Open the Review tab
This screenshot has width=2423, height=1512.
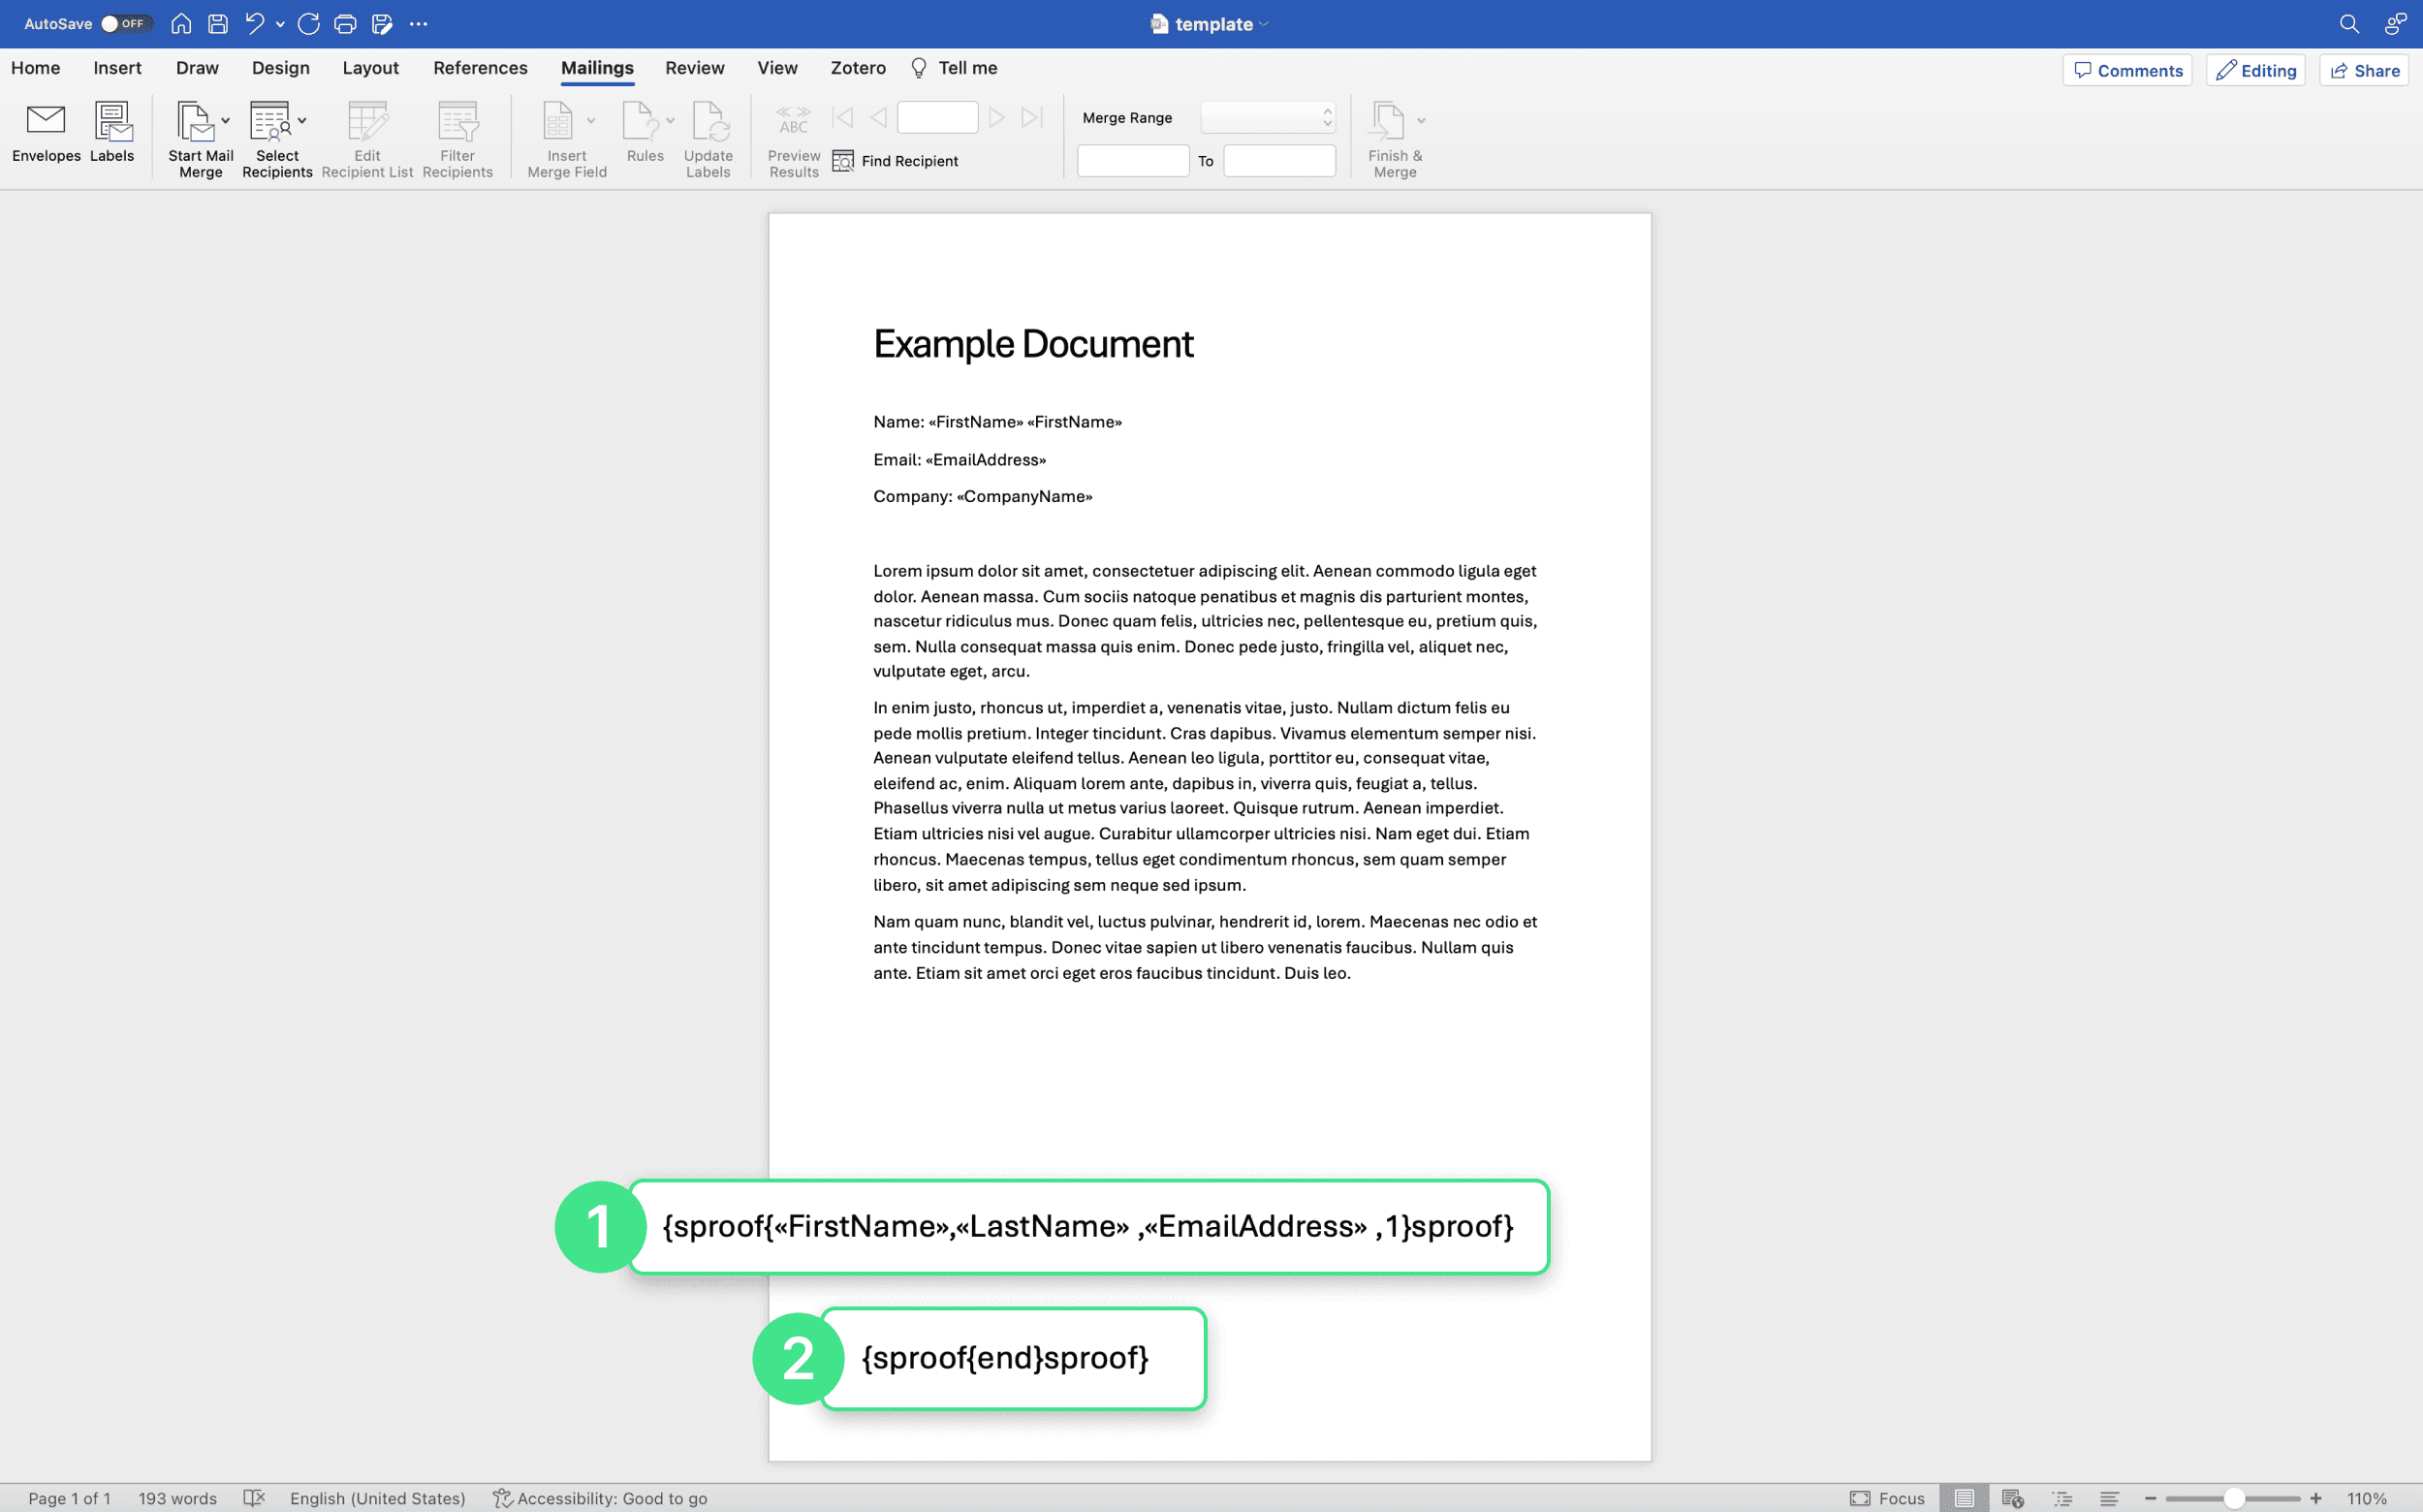coord(695,68)
